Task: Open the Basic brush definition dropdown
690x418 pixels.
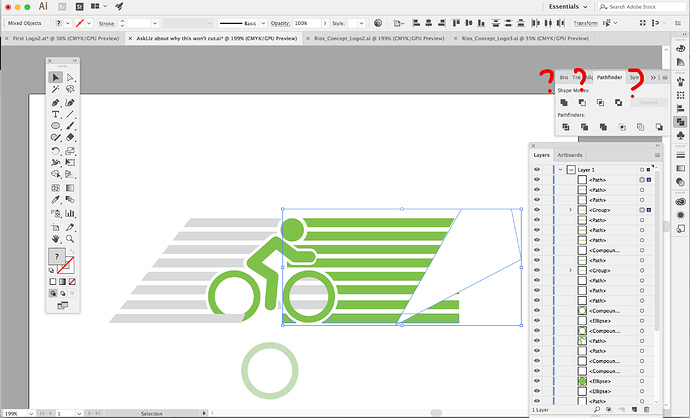Action: click(263, 23)
